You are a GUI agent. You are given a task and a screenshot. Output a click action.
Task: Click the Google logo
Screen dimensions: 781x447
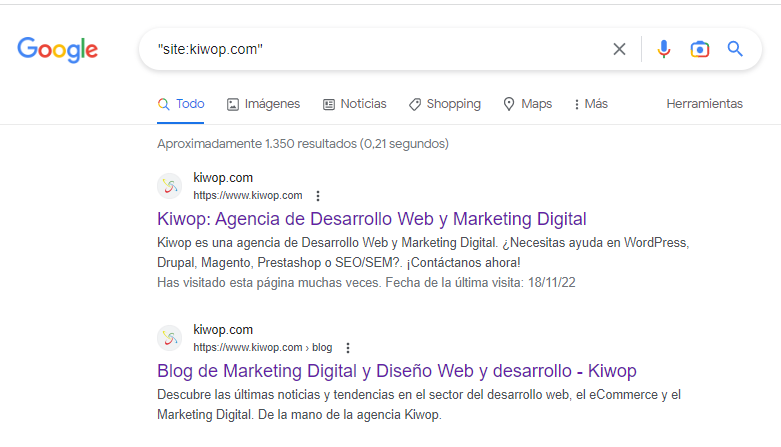click(x=57, y=50)
